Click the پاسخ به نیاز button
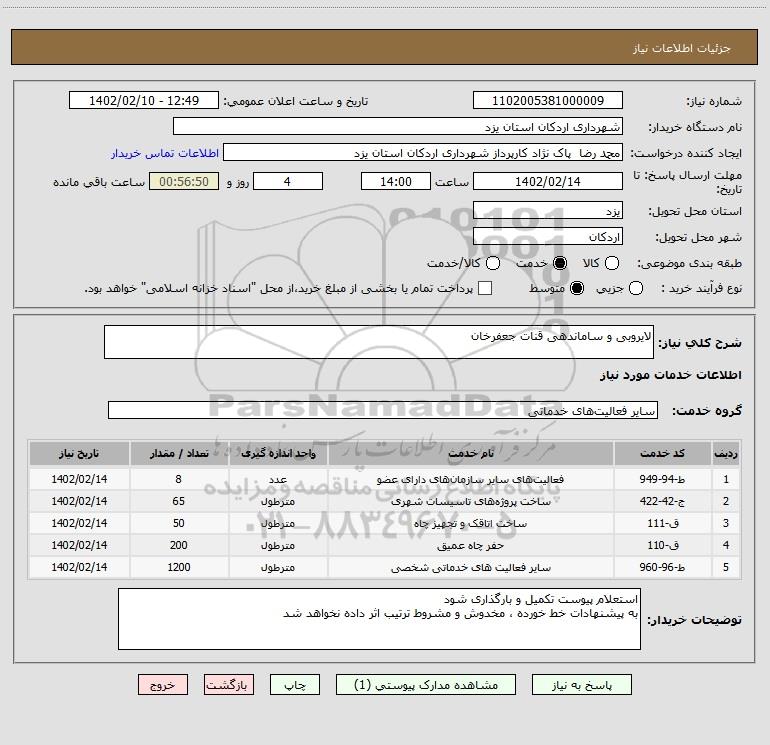The width and height of the screenshot is (770, 745). point(582,685)
